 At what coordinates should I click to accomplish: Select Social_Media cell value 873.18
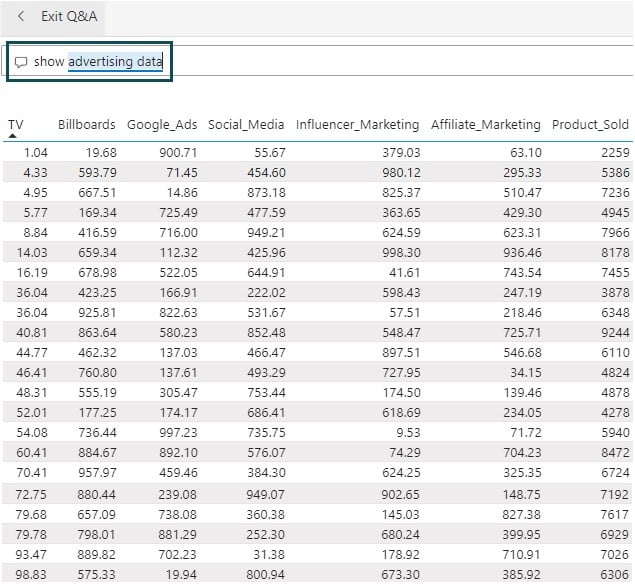pyautogui.click(x=266, y=192)
